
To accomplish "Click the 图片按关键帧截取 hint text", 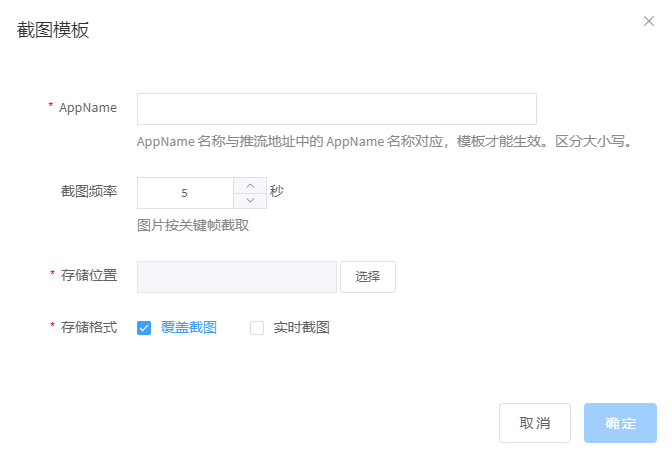I will [193, 225].
